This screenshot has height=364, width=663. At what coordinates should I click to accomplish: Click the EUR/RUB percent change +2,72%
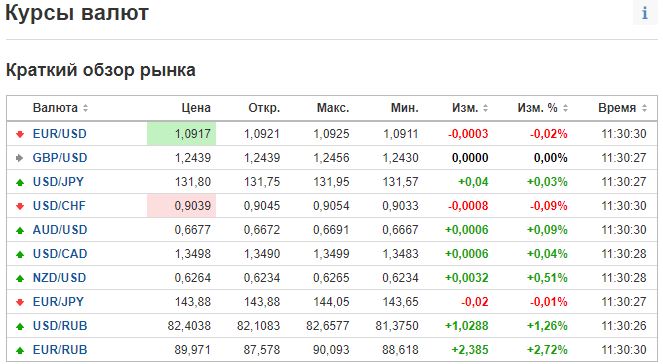(x=547, y=350)
